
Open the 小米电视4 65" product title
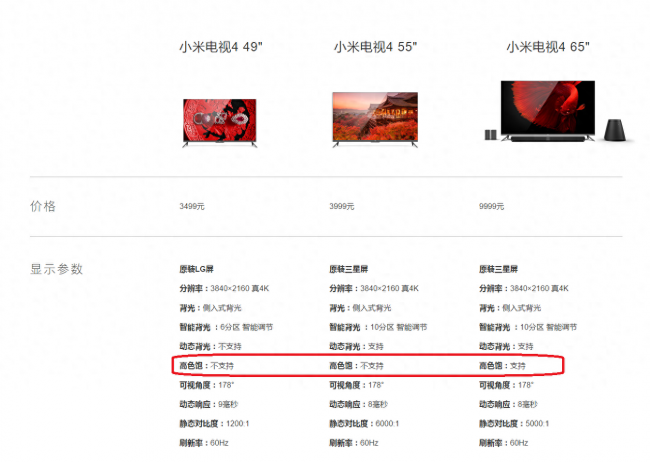(548, 47)
